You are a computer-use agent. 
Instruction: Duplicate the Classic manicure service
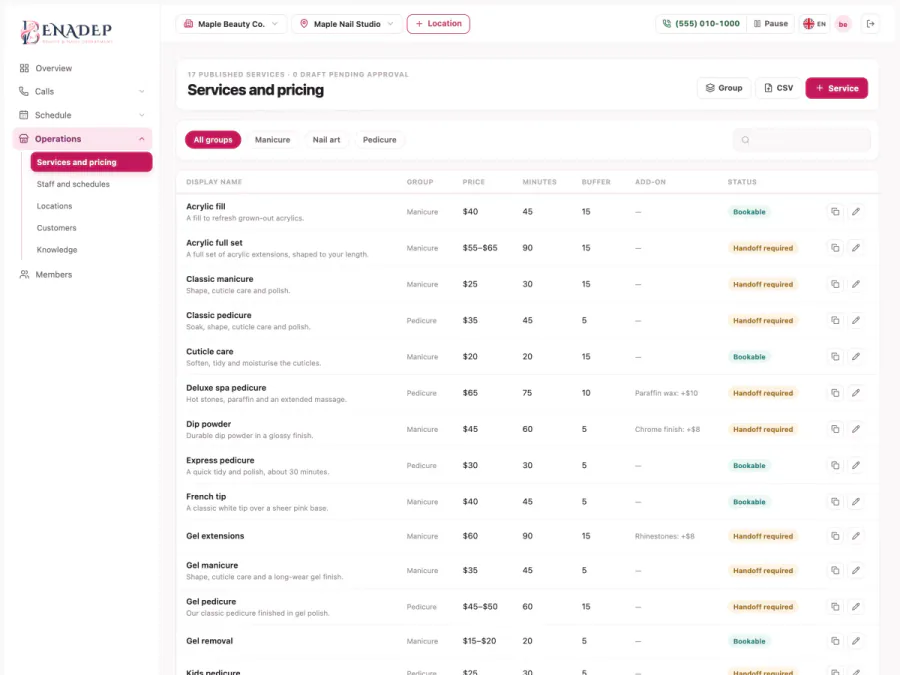(x=835, y=284)
